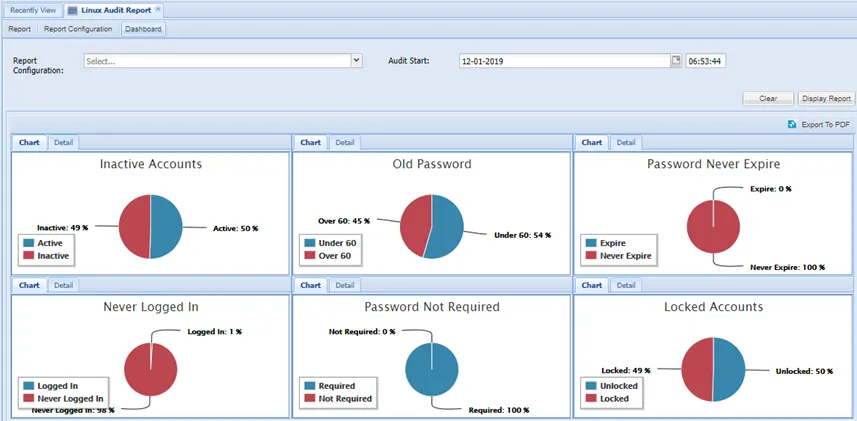The width and height of the screenshot is (857, 421).
Task: Click the 'Not Required: 0 %' chart label
Action: coord(362,331)
